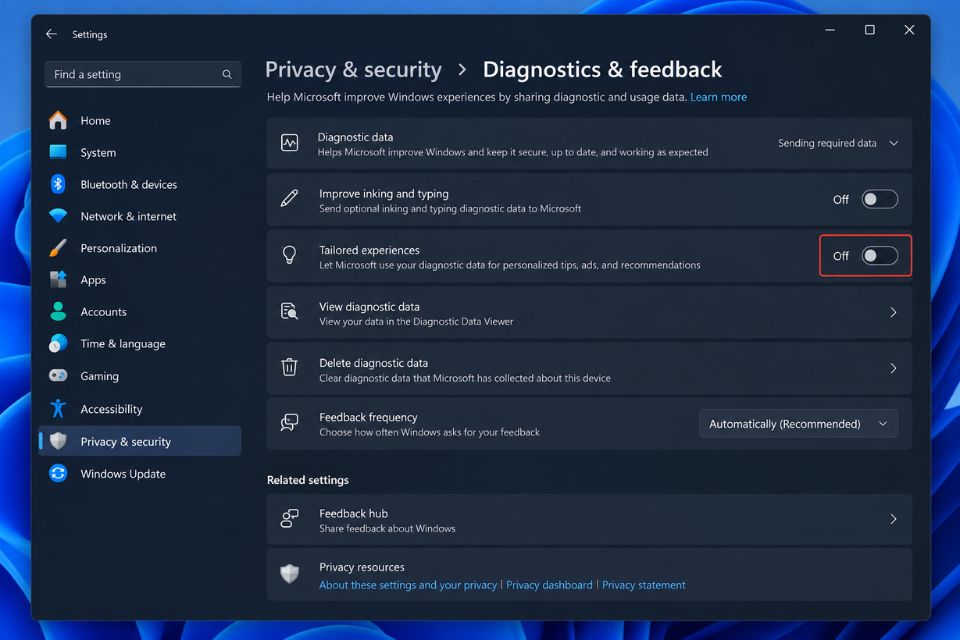Screen dimensions: 960x640
Task: Click the Gaming controller icon
Action: pyautogui.click(x=58, y=375)
